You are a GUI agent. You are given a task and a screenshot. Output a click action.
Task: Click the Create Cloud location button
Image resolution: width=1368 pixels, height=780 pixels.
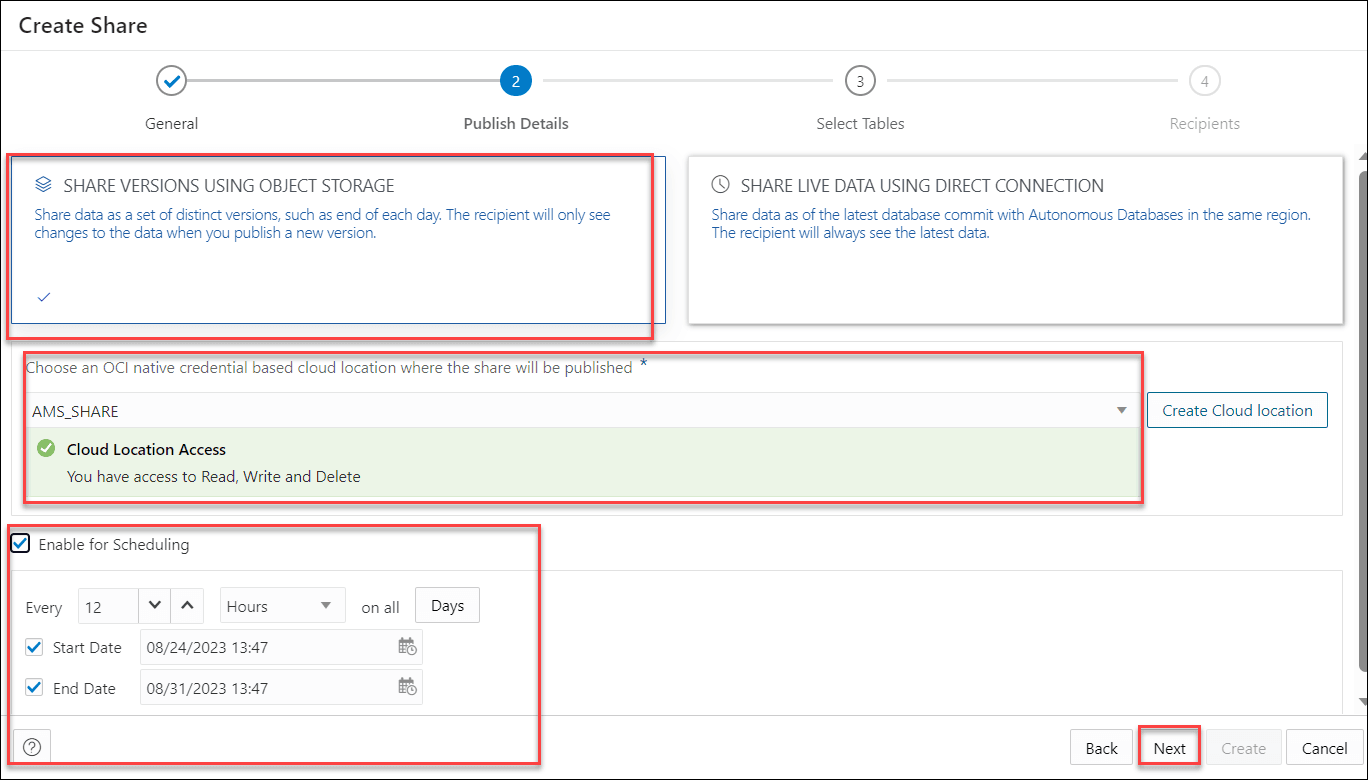point(1237,409)
